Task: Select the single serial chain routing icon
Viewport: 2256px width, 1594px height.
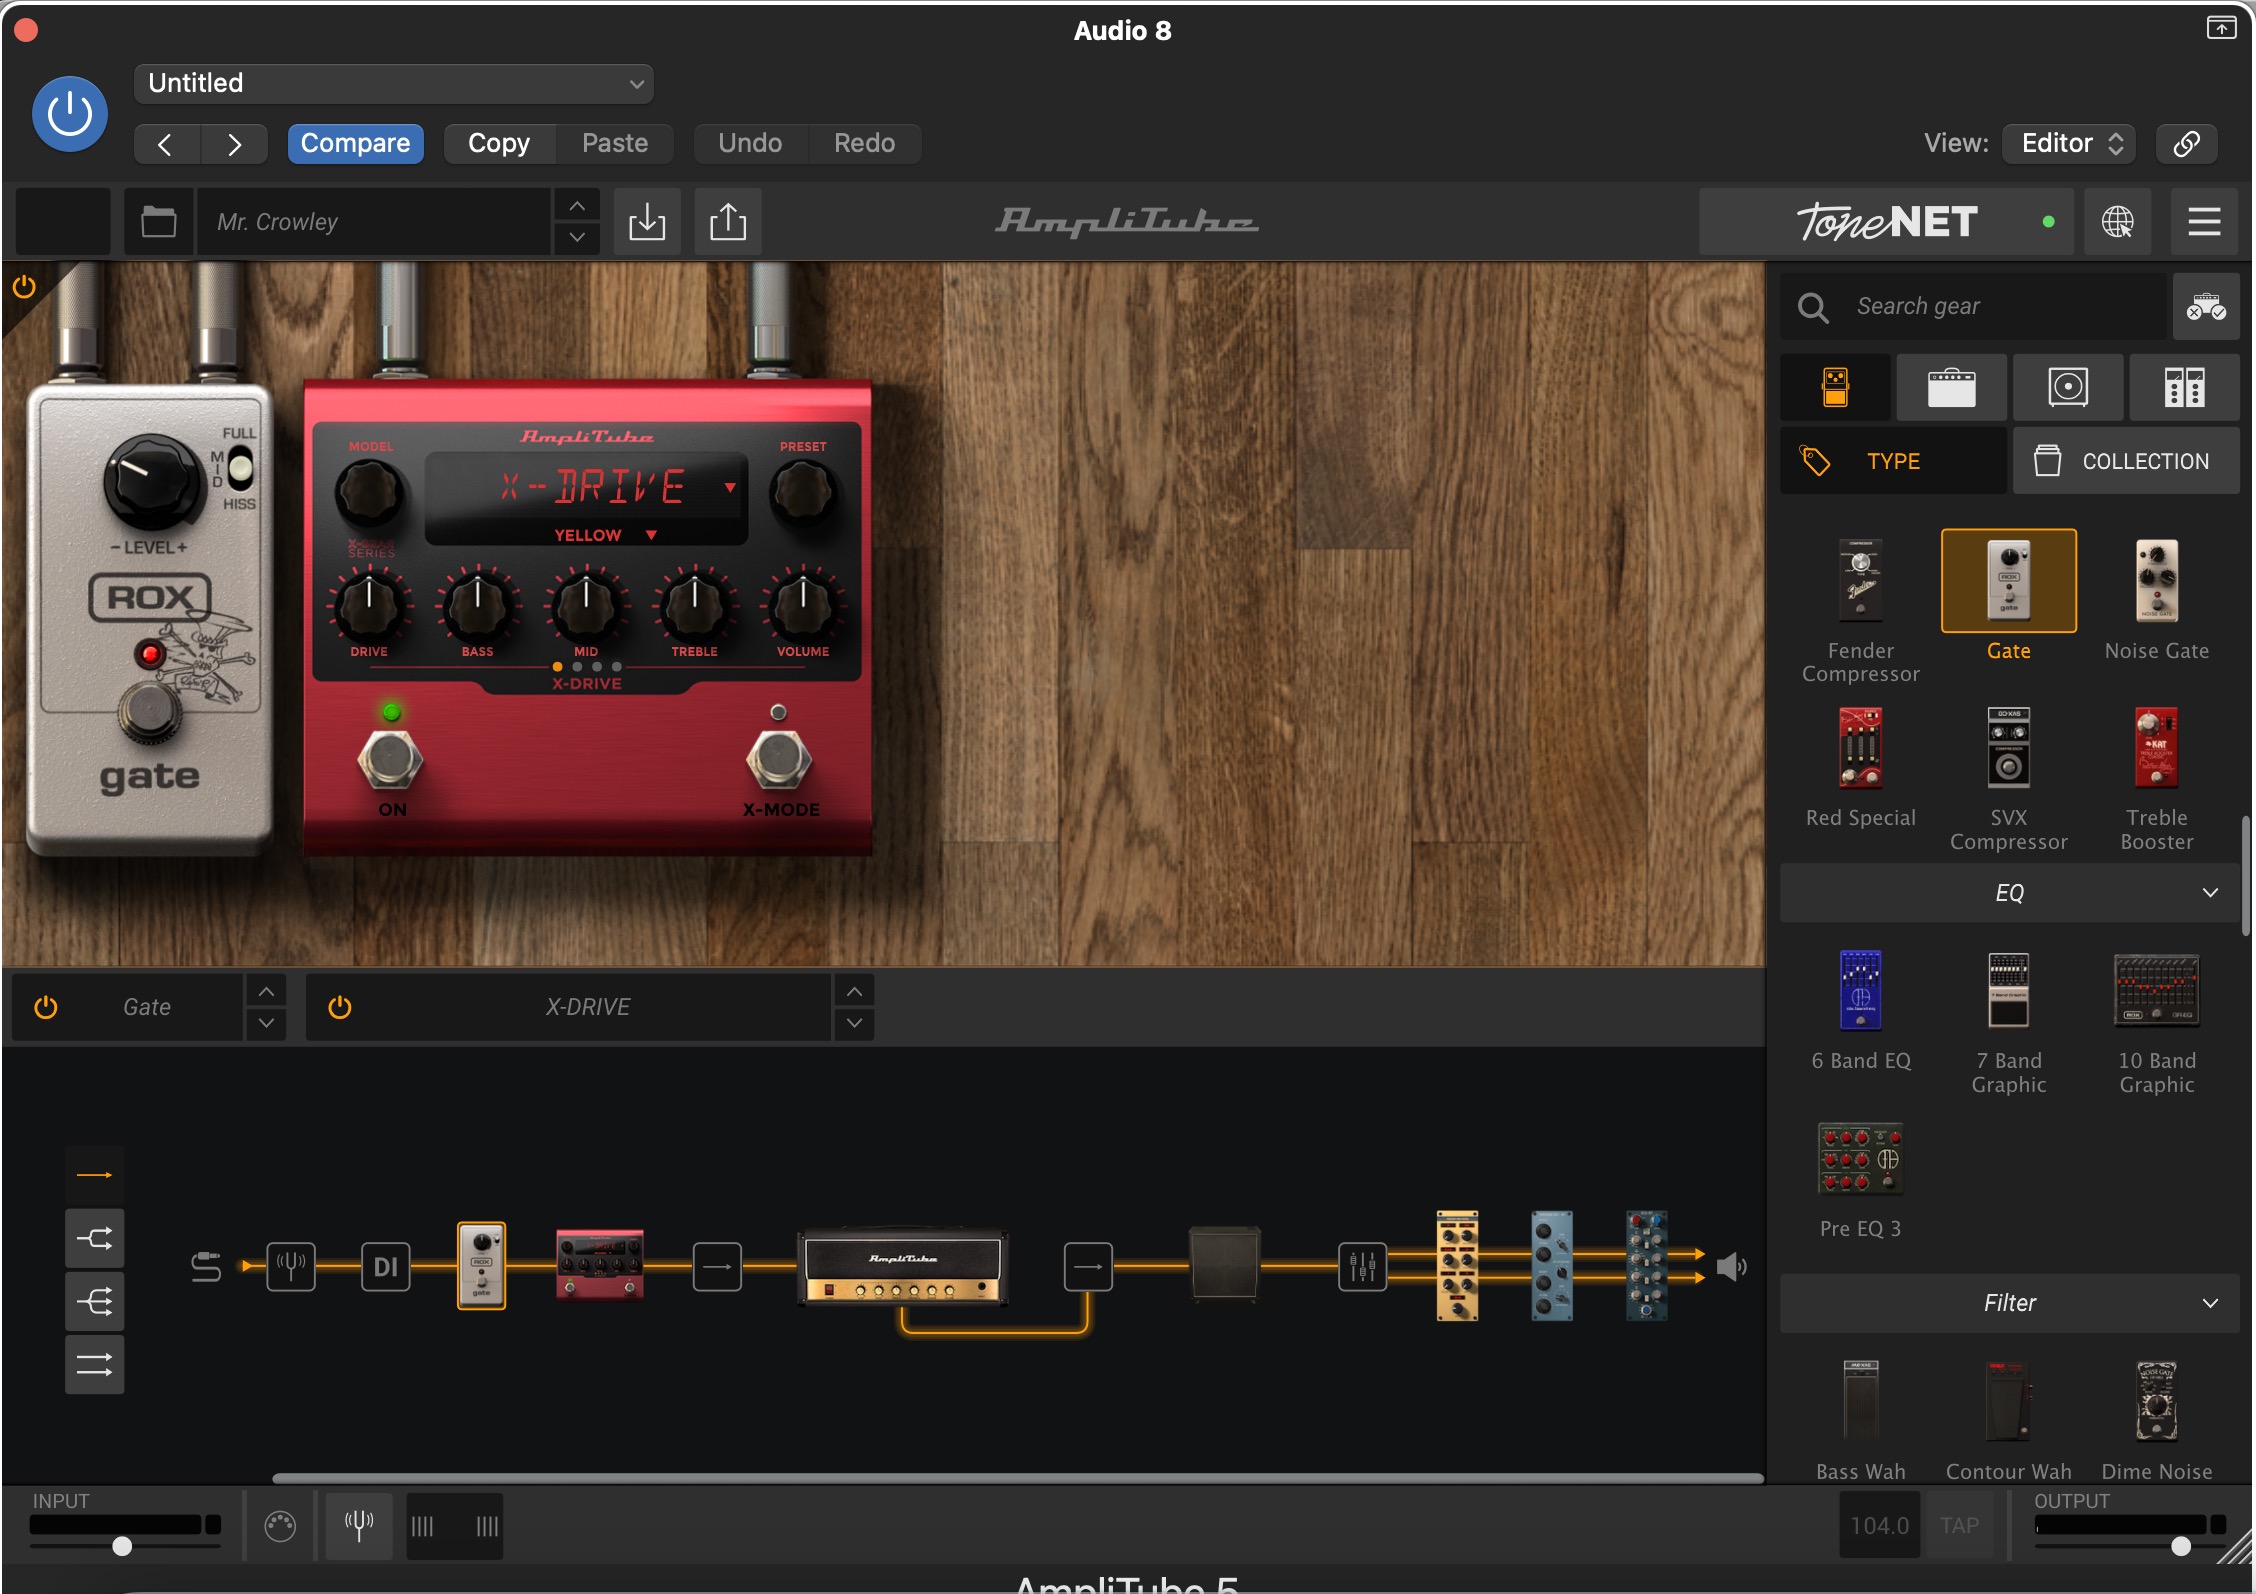Action: [x=95, y=1175]
